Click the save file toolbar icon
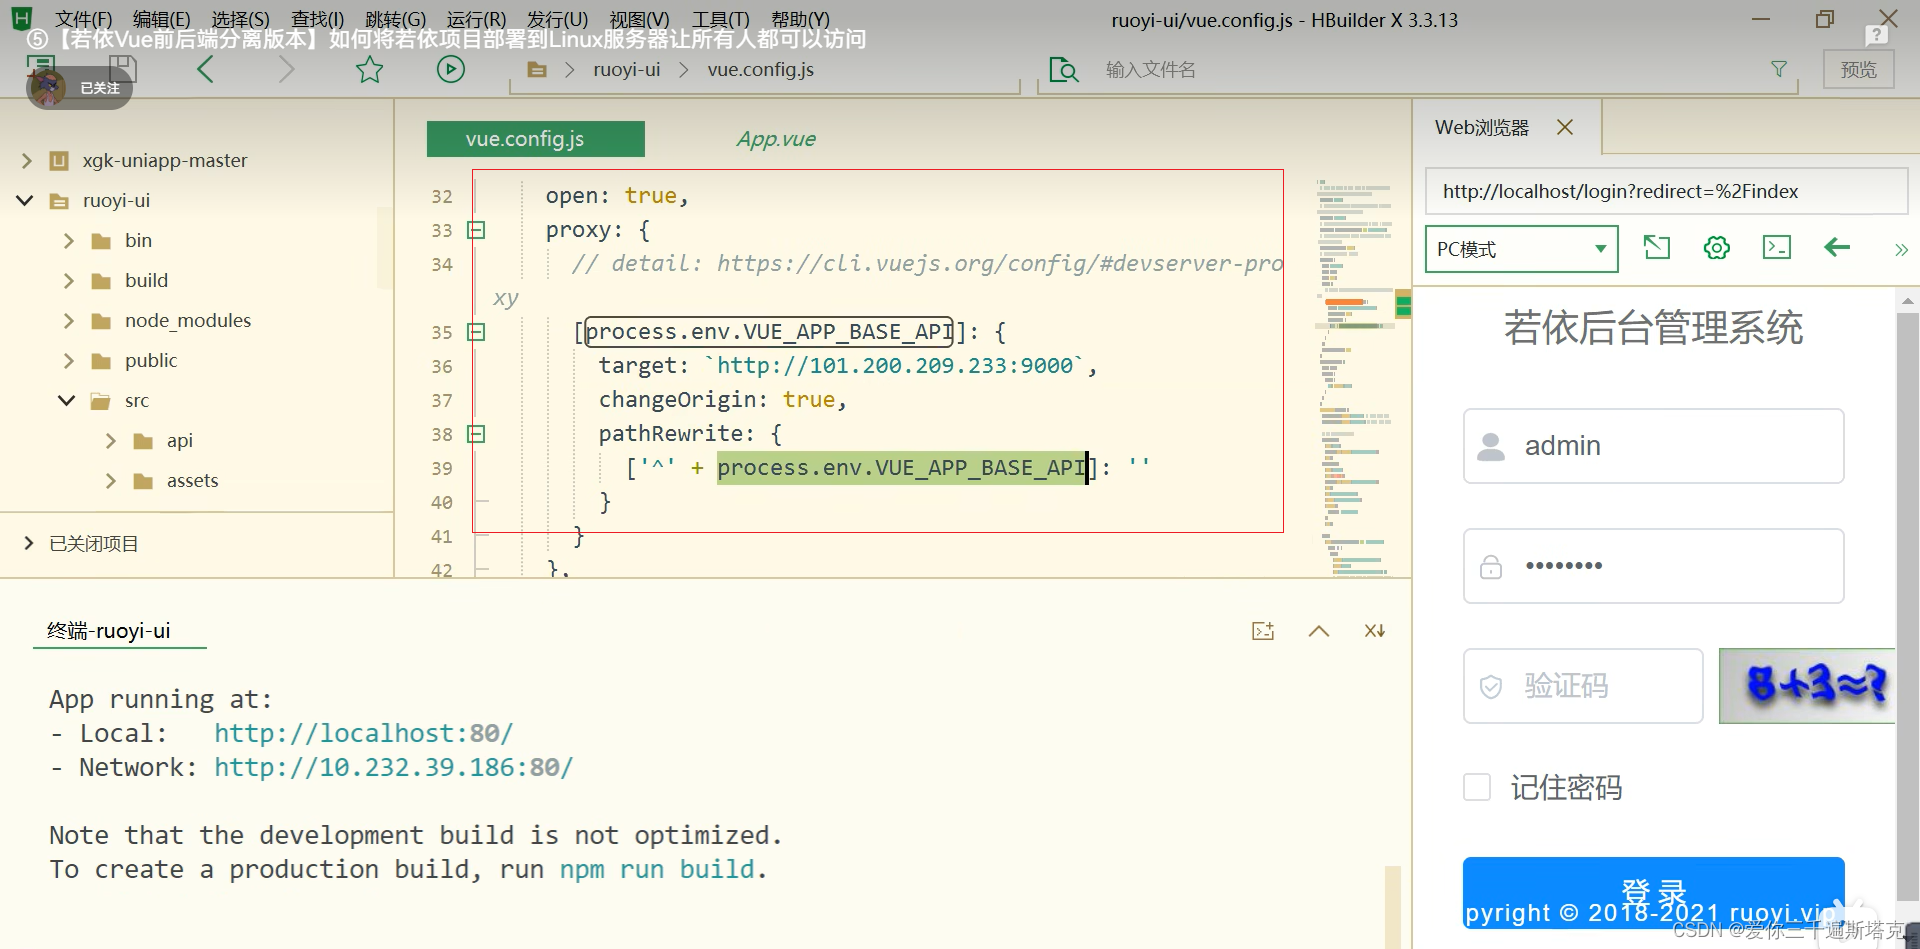The height and width of the screenshot is (949, 1920). [x=122, y=68]
